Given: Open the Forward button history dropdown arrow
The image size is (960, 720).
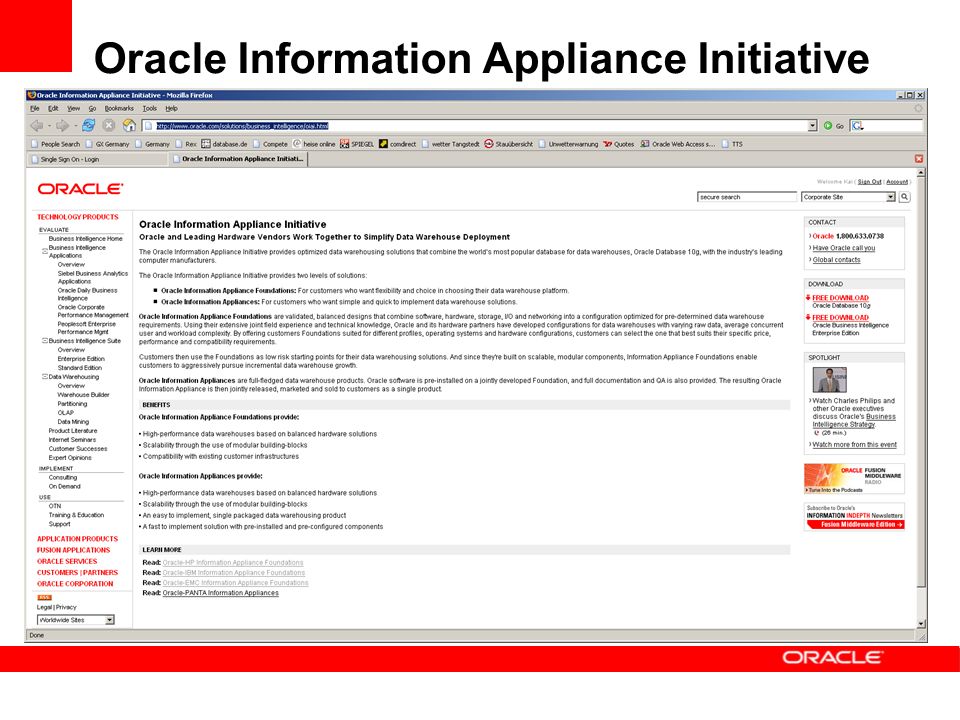Looking at the screenshot, I should [x=74, y=126].
